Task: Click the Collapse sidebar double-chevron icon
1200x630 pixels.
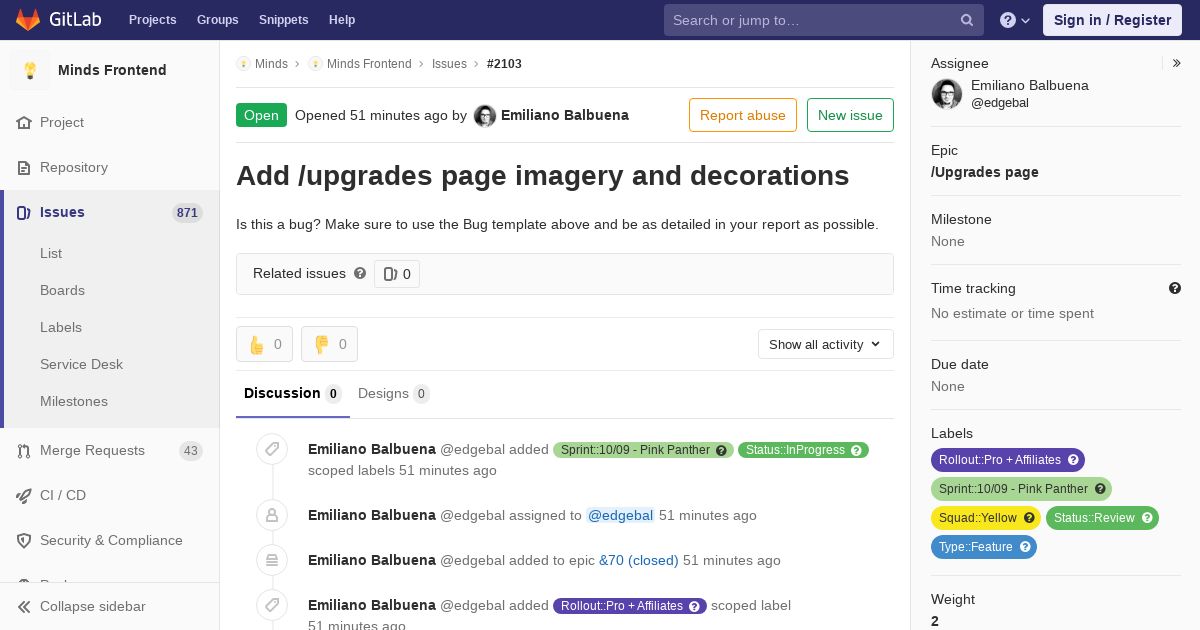Action: click(24, 606)
